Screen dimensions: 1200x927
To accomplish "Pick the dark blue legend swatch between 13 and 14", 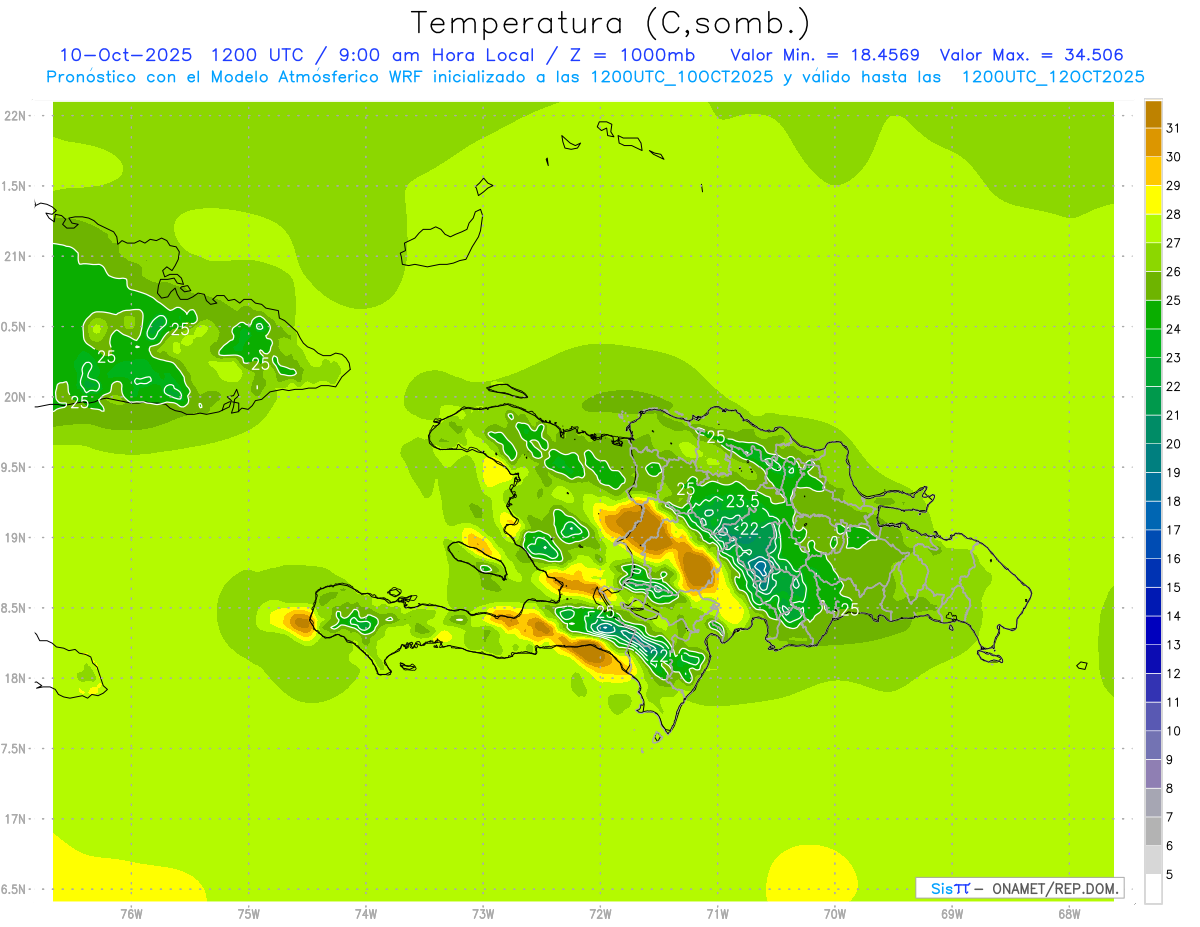I will coord(1153,631).
